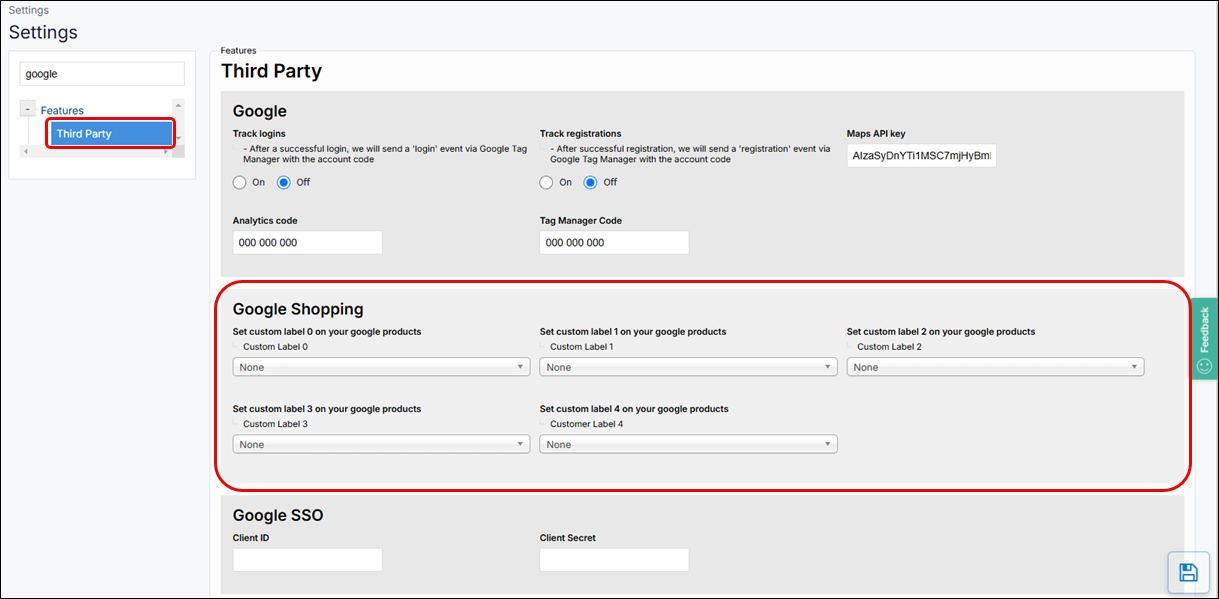The image size is (1219, 599).
Task: Select the Analytics code field
Action: coord(307,242)
